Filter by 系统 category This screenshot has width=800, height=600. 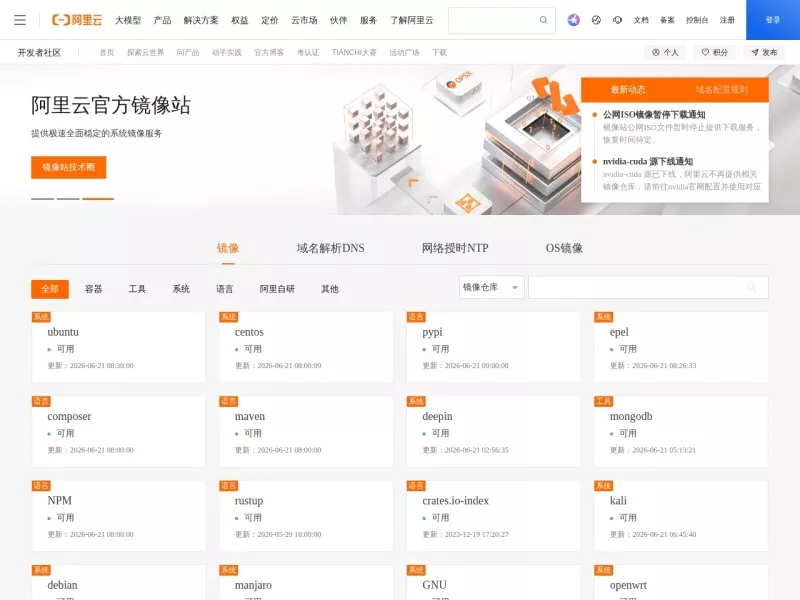pos(181,289)
